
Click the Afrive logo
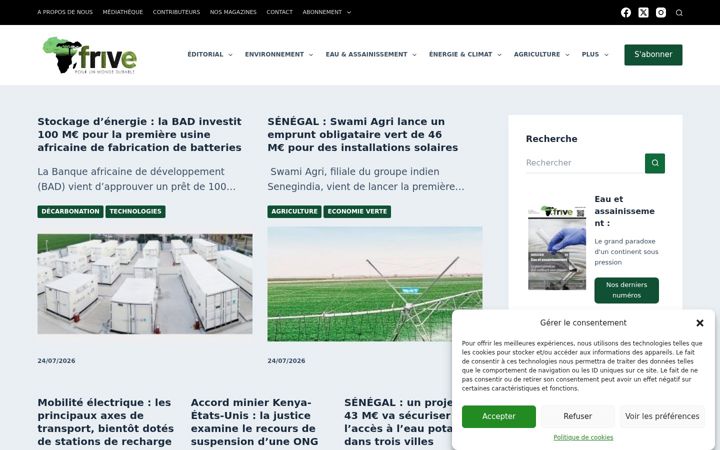(x=90, y=55)
